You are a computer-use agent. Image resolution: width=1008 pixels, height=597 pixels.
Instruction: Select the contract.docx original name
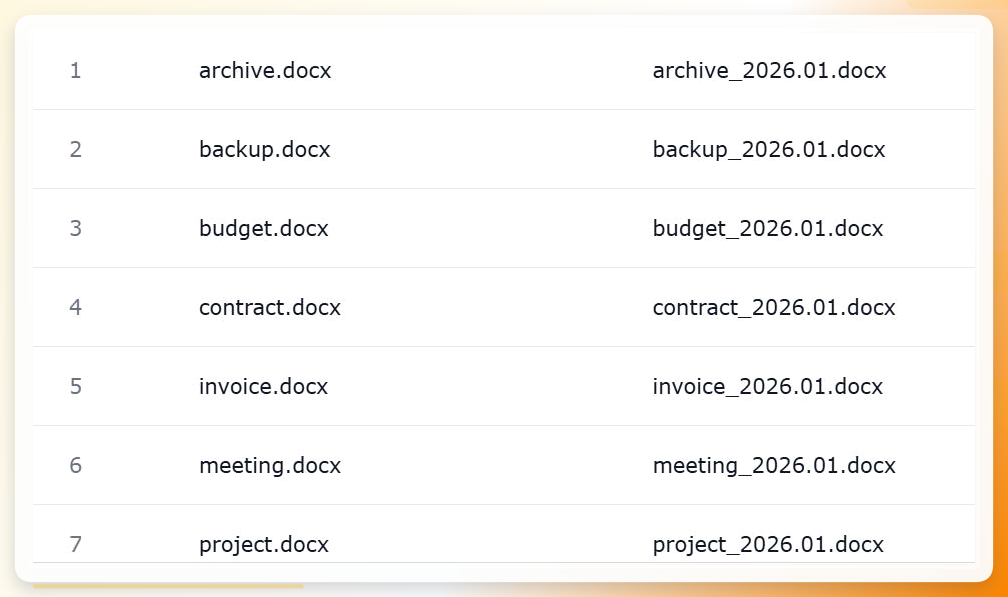coord(269,307)
